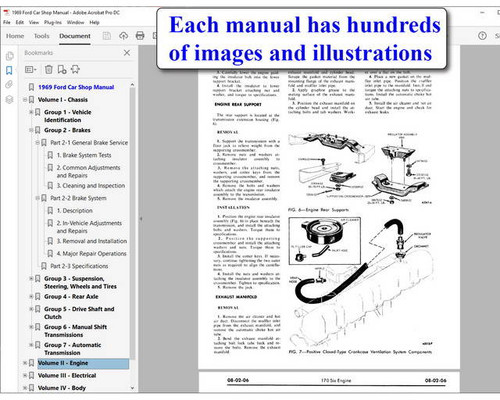
Task: Open the View menu
Action: pos(34,22)
